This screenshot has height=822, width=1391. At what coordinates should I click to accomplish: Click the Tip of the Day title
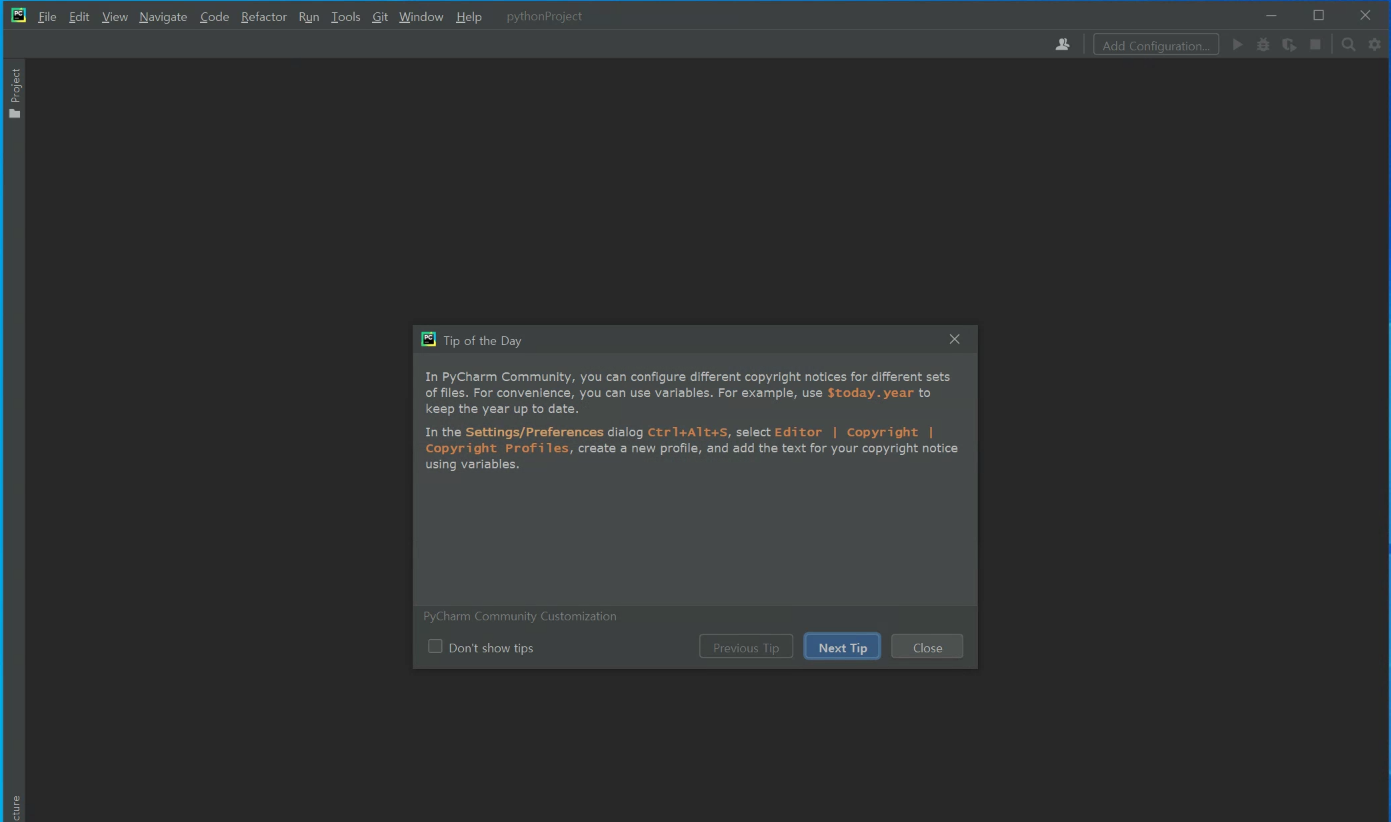[482, 340]
